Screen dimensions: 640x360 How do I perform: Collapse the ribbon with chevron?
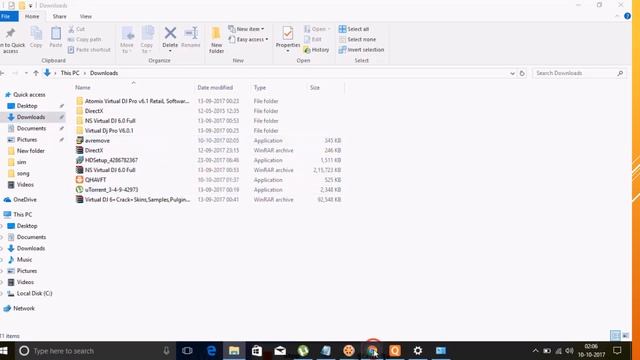617,16
